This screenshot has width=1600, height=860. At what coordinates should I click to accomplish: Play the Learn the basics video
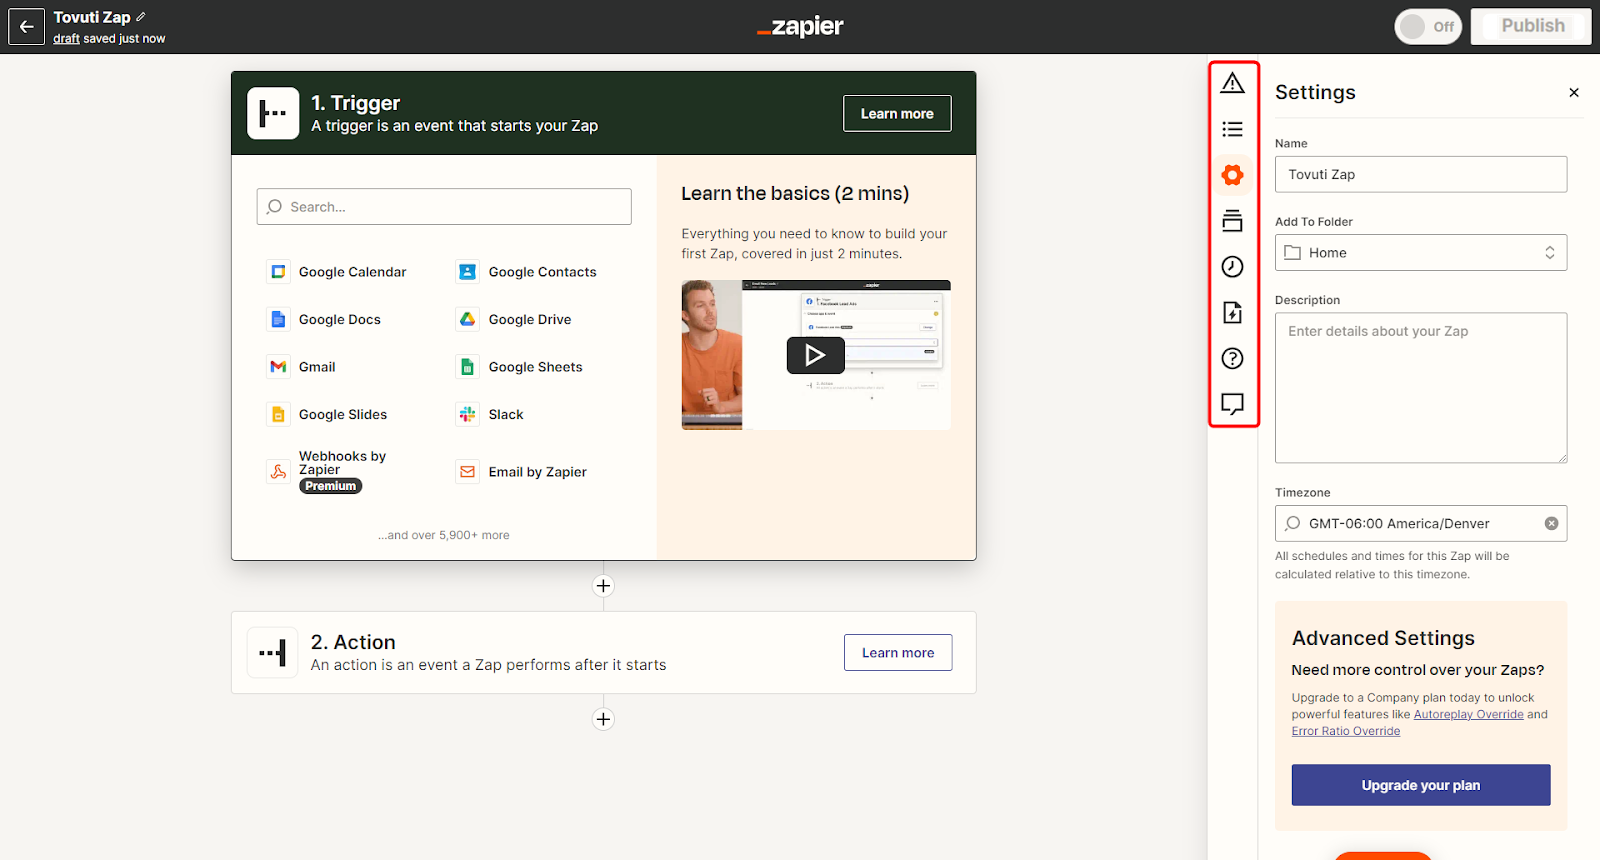[x=815, y=355]
